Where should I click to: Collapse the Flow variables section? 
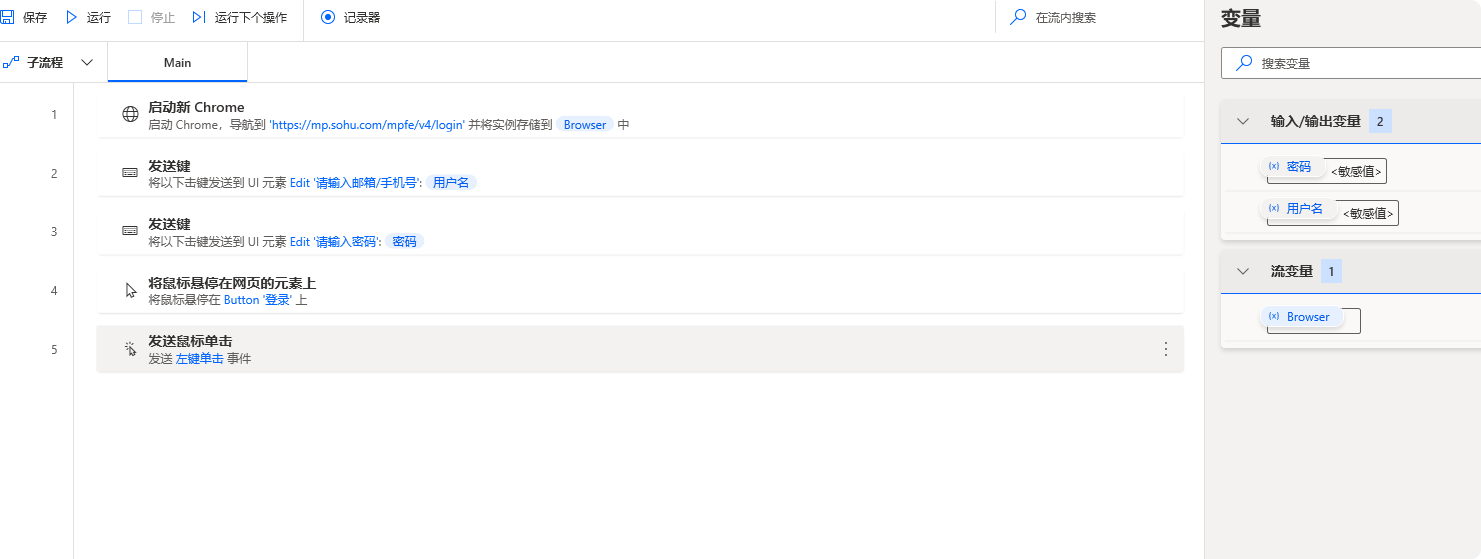click(x=1243, y=271)
